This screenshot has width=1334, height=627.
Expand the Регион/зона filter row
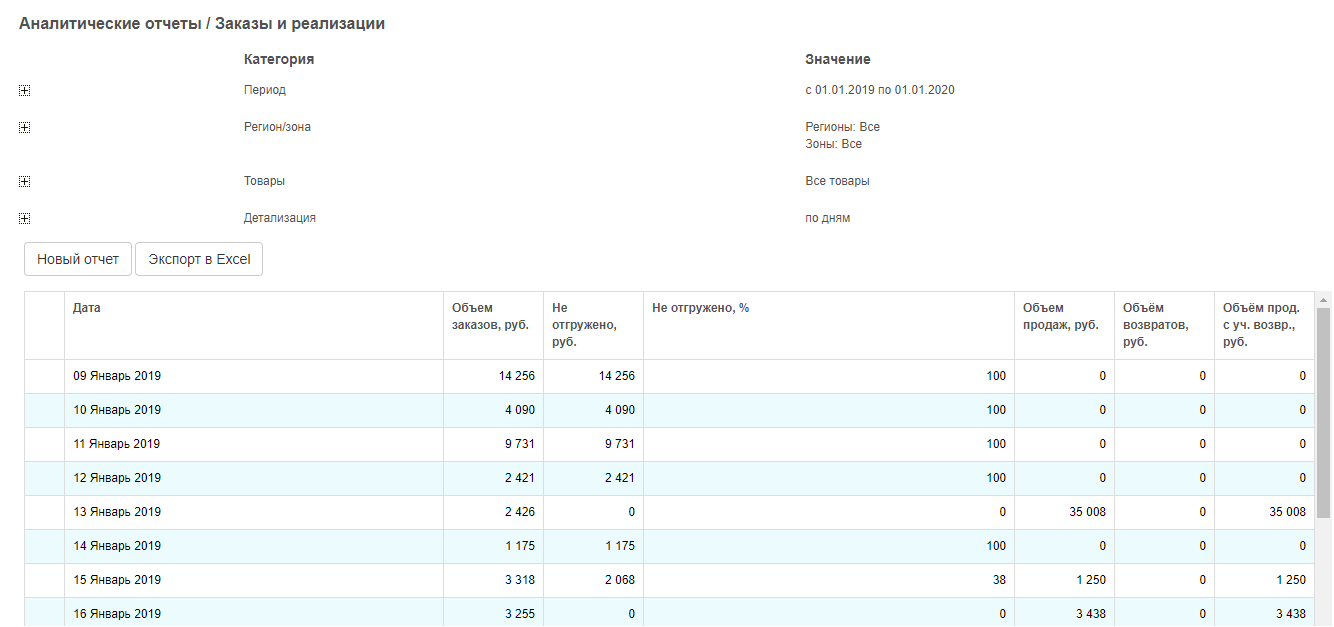pyautogui.click(x=24, y=127)
